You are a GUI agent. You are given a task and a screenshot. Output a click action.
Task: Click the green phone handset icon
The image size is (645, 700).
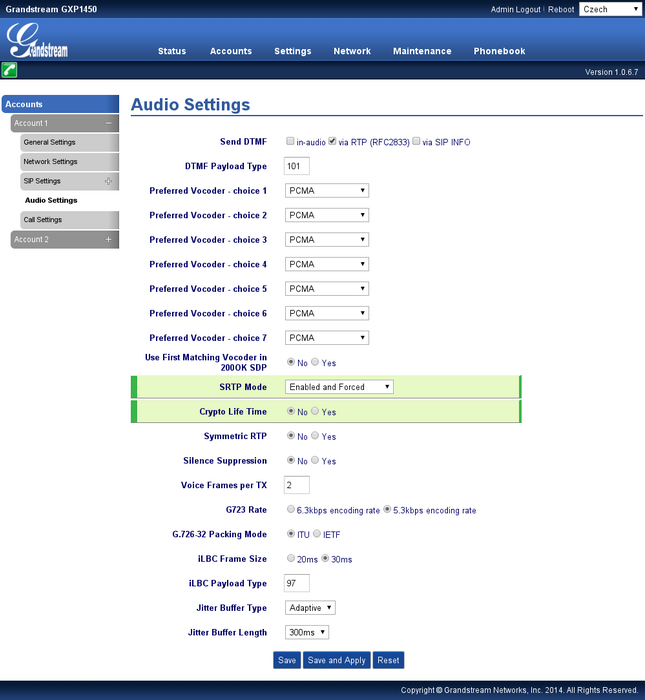coord(9,70)
